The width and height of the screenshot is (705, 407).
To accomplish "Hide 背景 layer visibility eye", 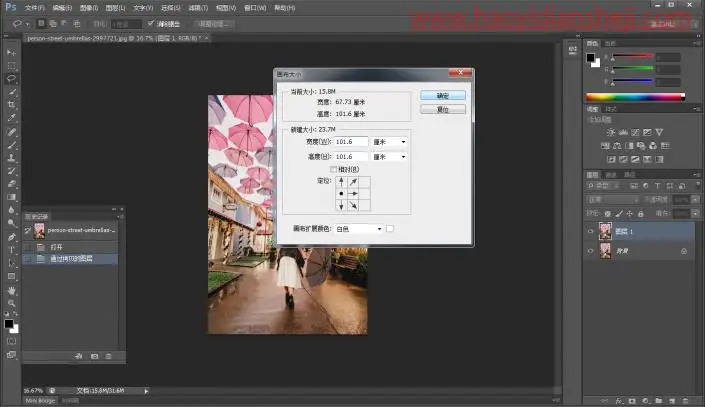I will point(591,251).
